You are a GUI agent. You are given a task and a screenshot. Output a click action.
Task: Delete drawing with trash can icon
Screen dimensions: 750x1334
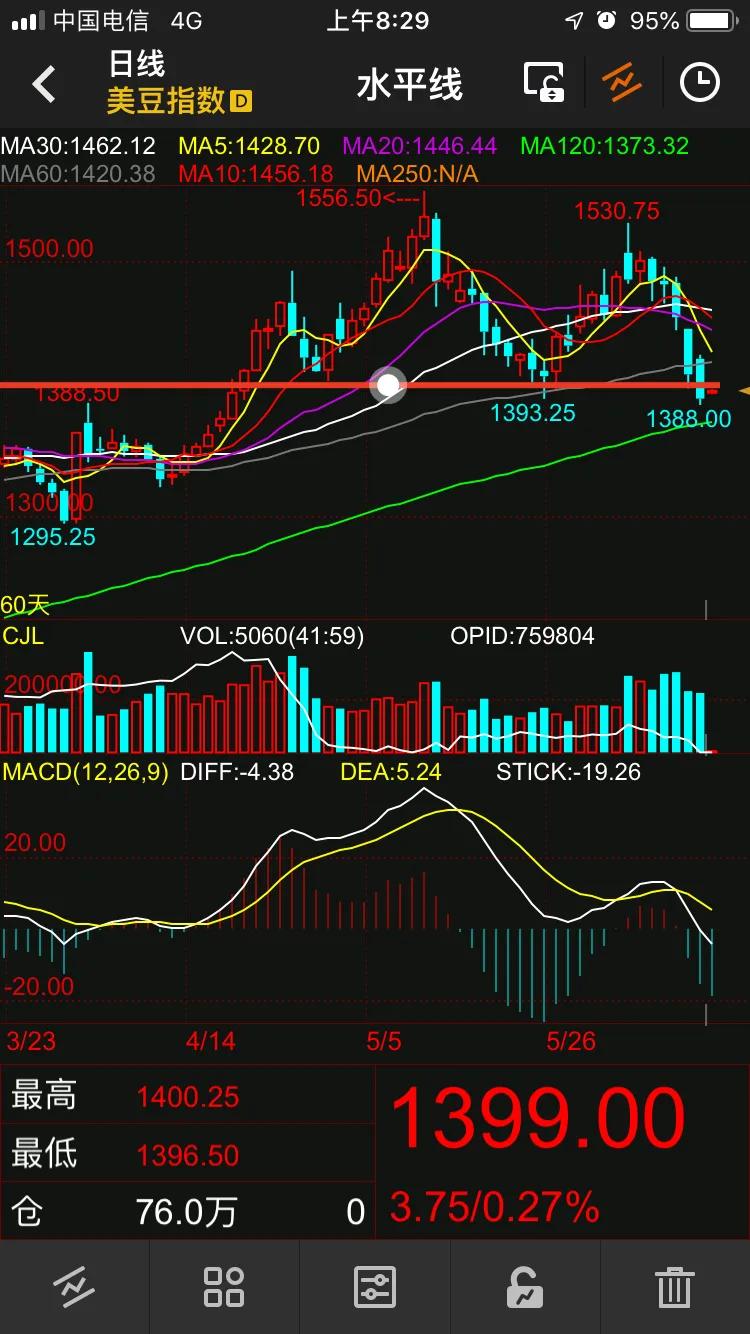pos(675,1287)
